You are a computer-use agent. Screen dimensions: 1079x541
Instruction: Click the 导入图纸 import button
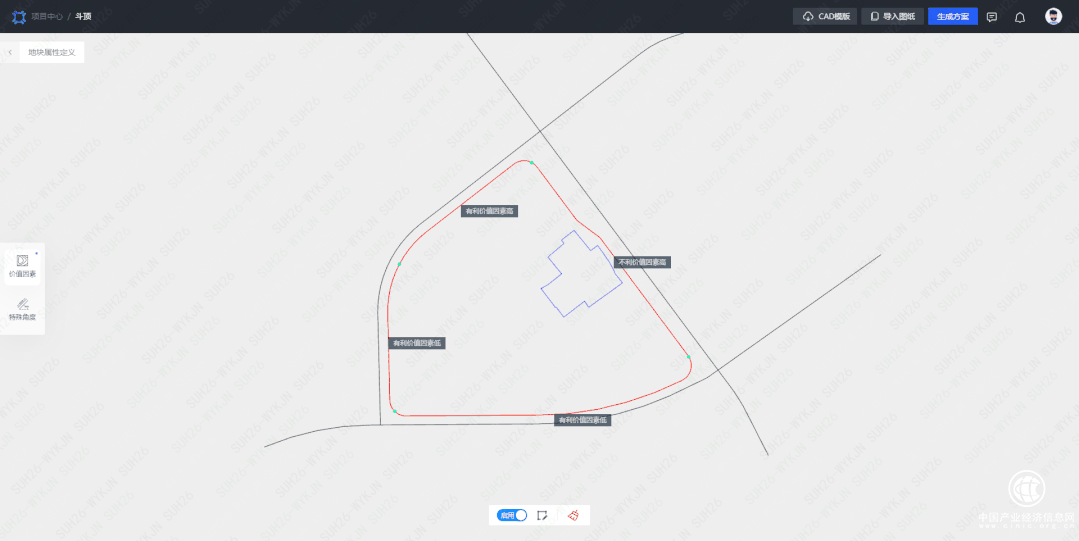coord(892,17)
